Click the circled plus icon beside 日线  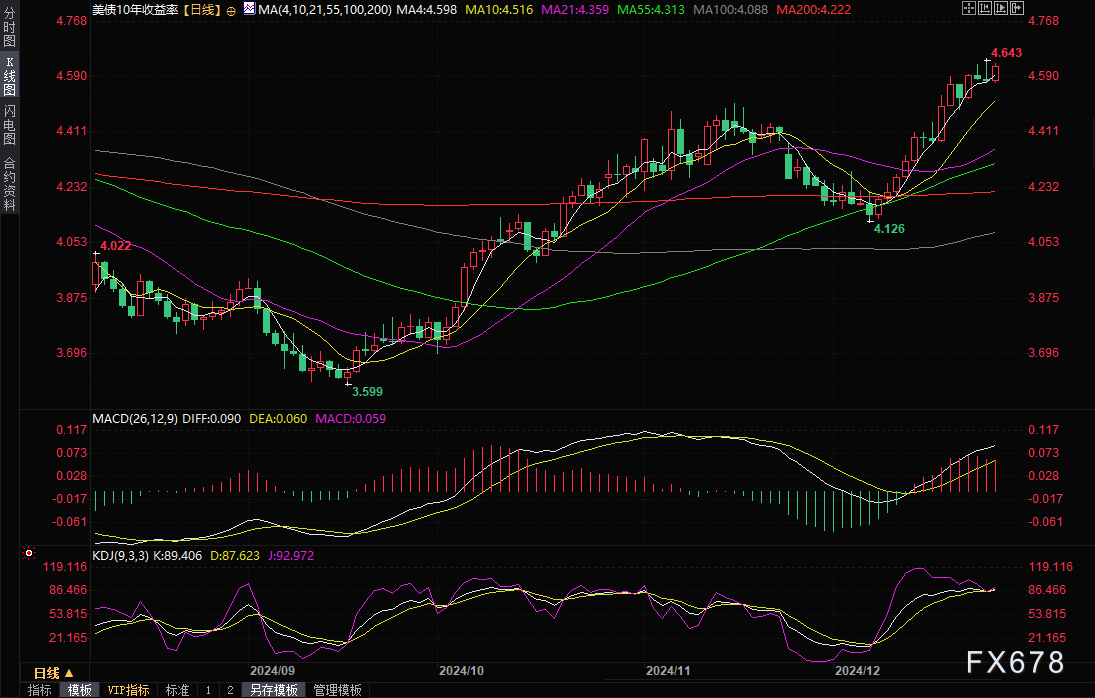tap(232, 10)
